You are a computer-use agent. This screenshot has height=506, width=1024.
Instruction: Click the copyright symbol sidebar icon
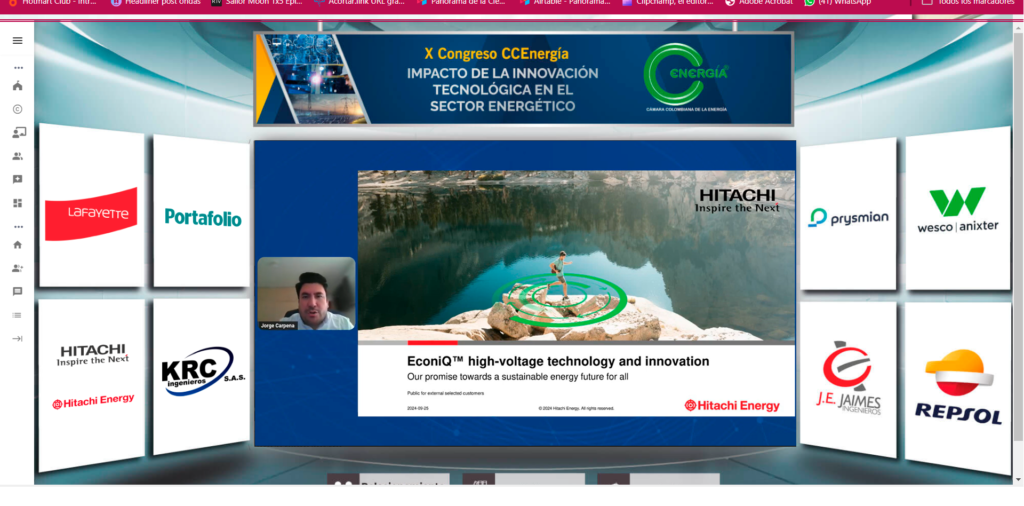click(x=17, y=109)
